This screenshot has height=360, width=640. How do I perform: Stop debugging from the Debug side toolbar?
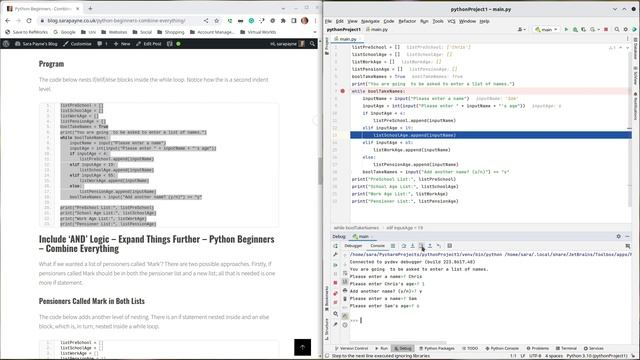pyautogui.click(x=336, y=282)
